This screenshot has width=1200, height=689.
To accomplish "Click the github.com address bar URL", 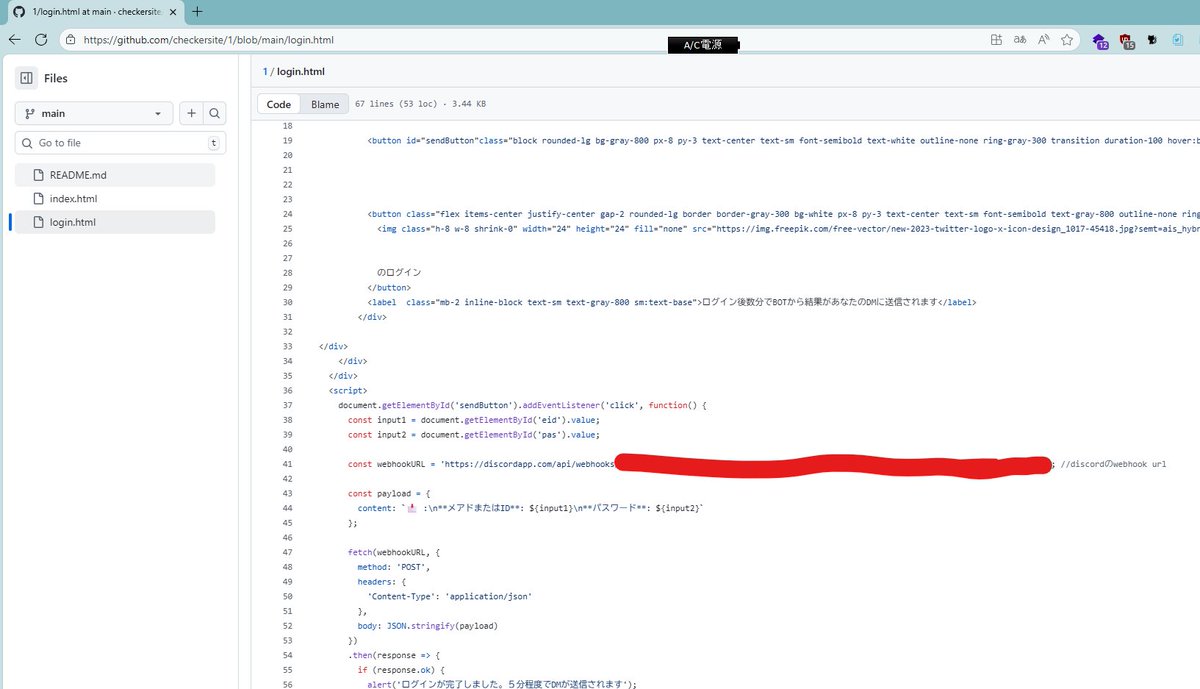I will [x=209, y=40].
